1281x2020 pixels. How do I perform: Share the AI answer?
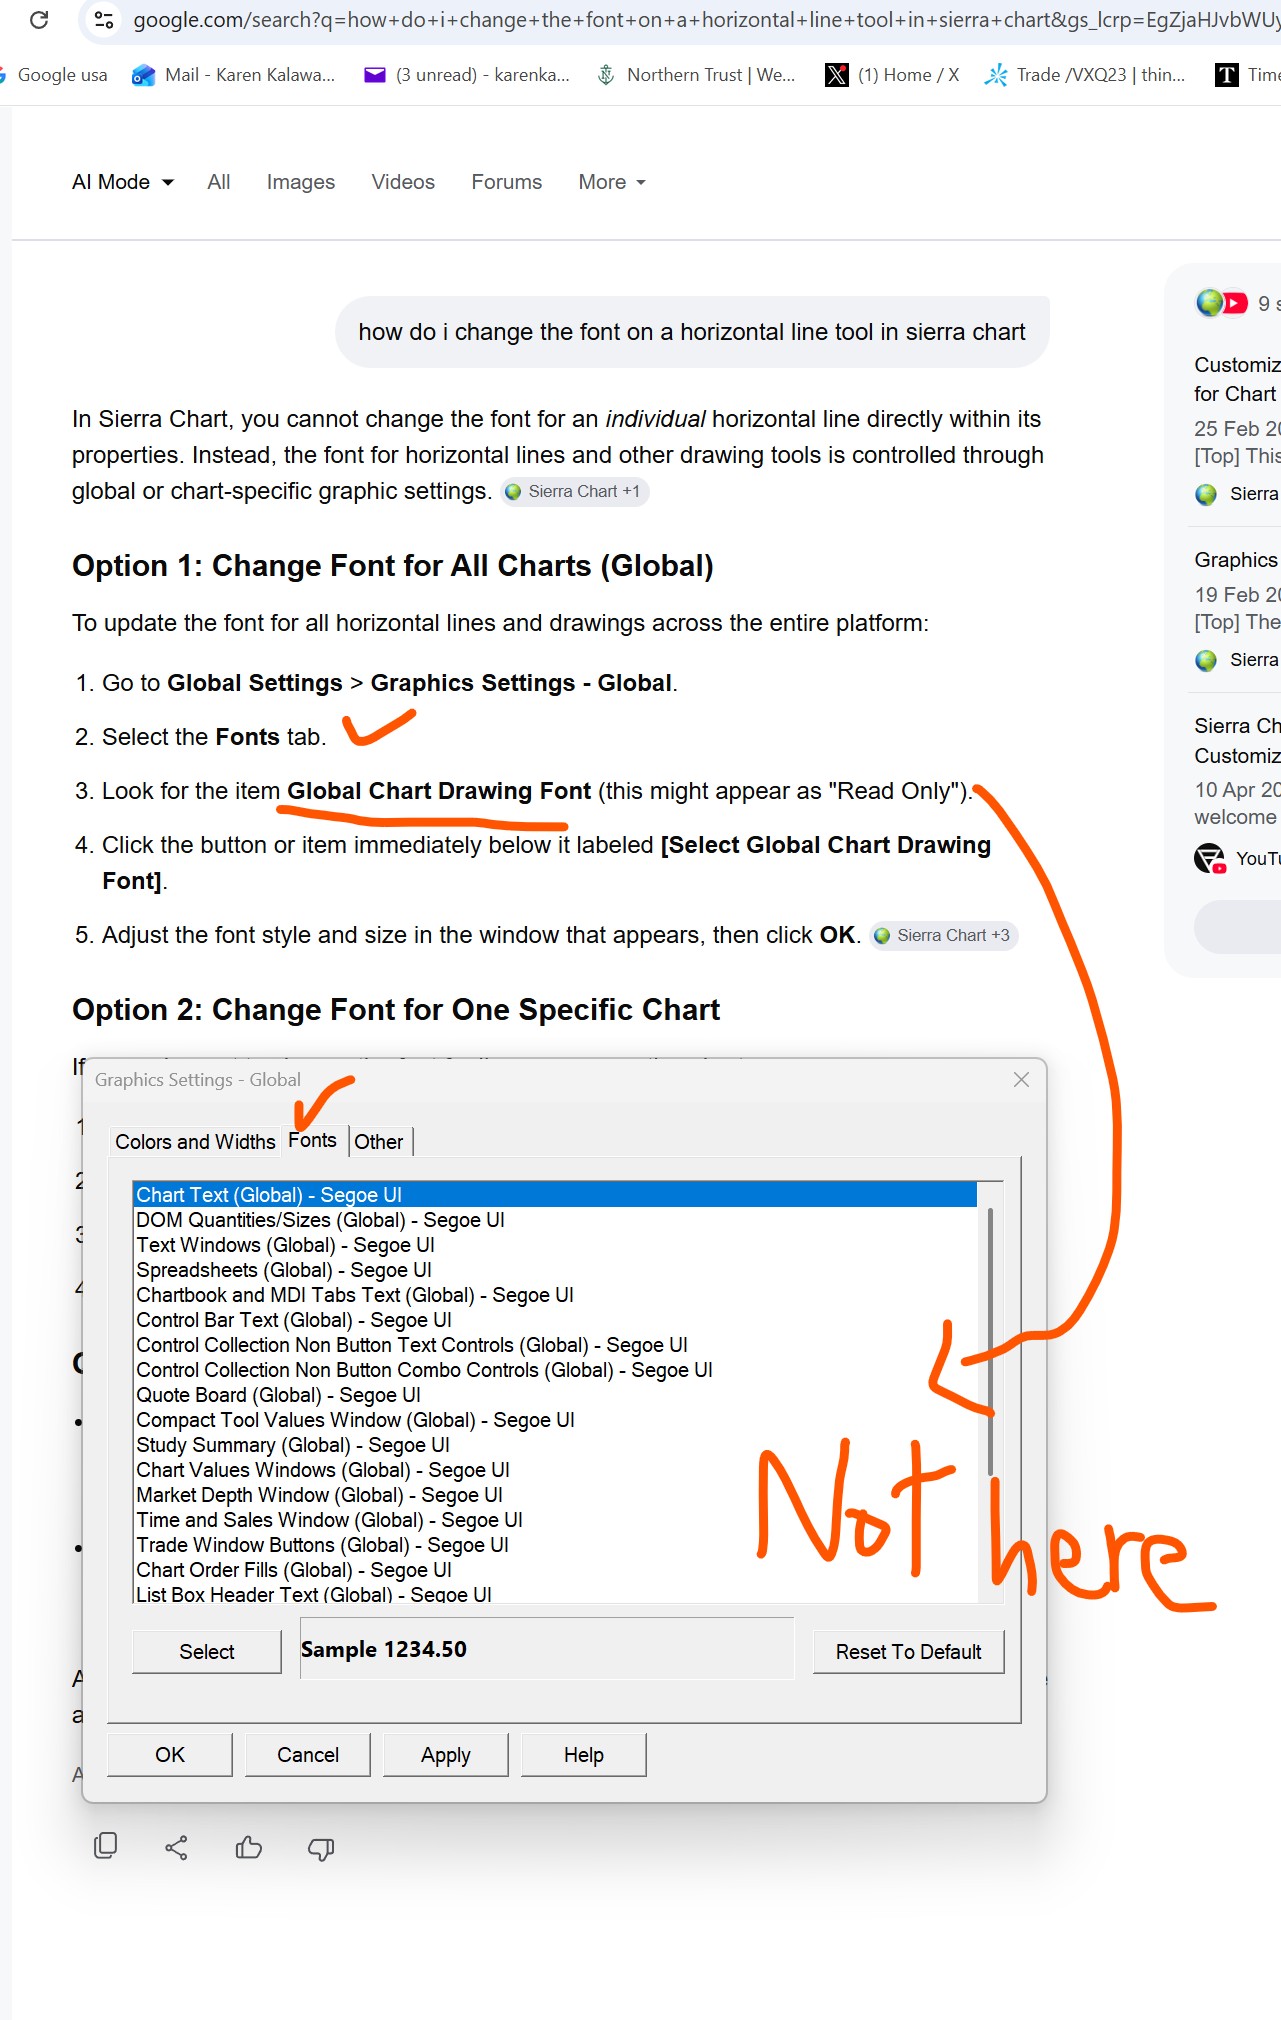click(177, 1848)
